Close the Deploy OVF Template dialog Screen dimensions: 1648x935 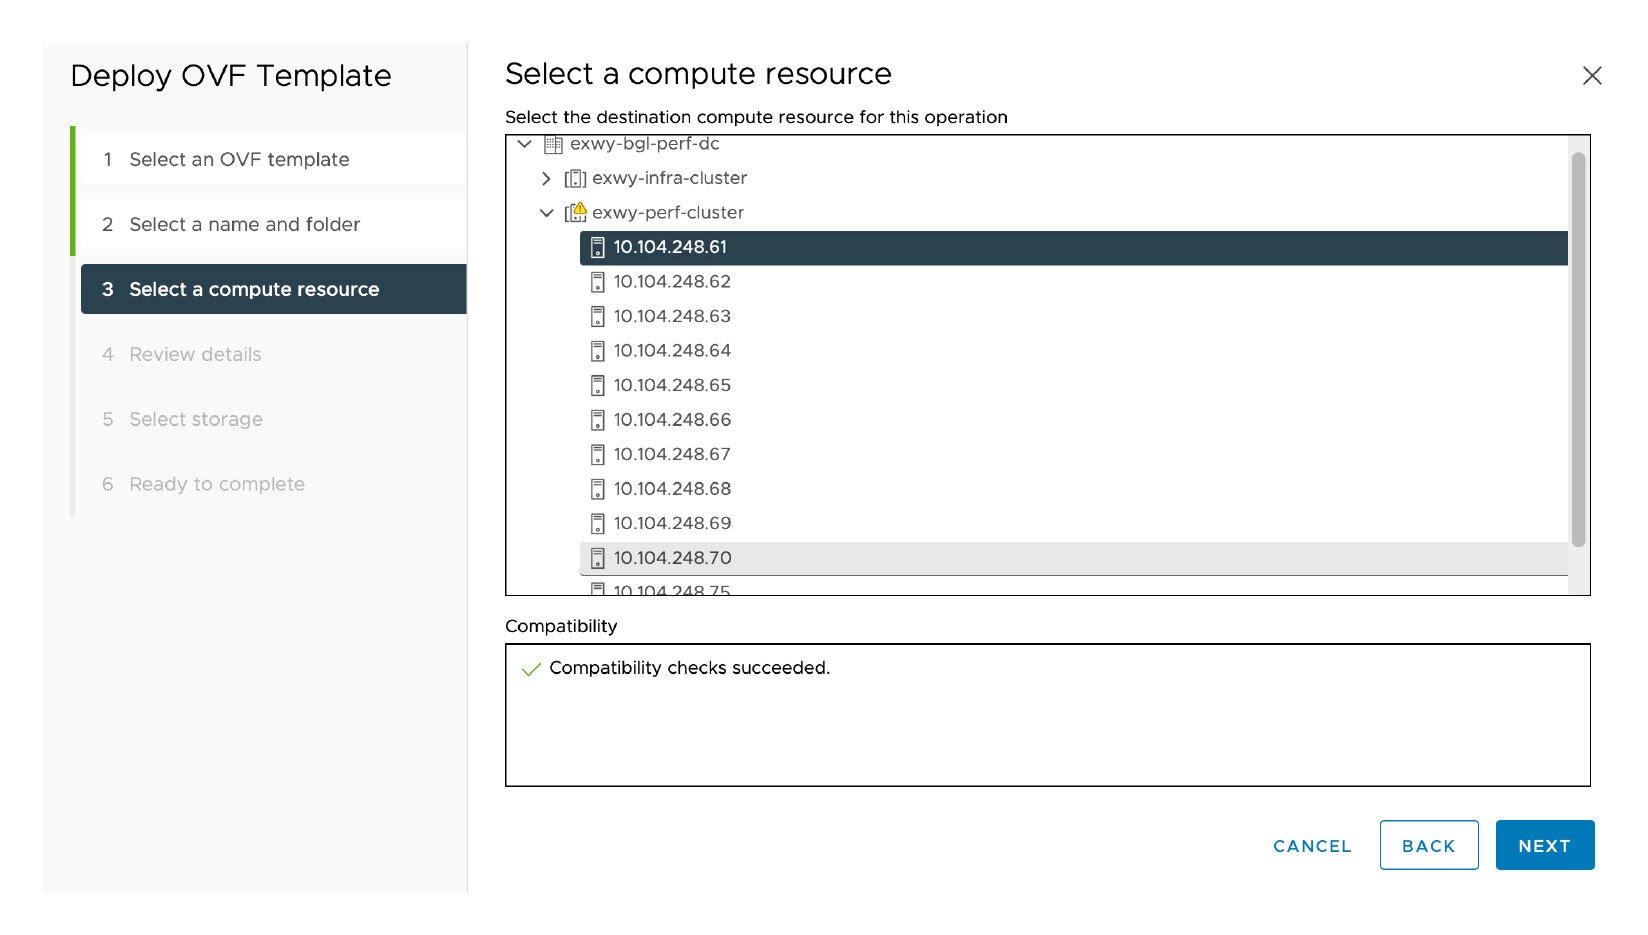[x=1592, y=76]
